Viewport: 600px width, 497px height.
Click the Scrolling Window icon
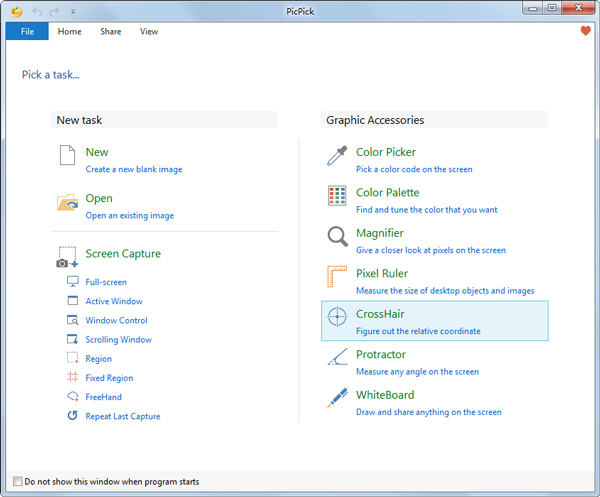[x=73, y=339]
